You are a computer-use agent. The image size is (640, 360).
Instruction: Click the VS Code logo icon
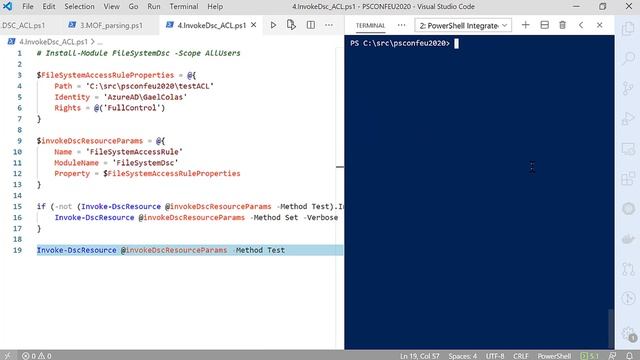[x=8, y=7]
